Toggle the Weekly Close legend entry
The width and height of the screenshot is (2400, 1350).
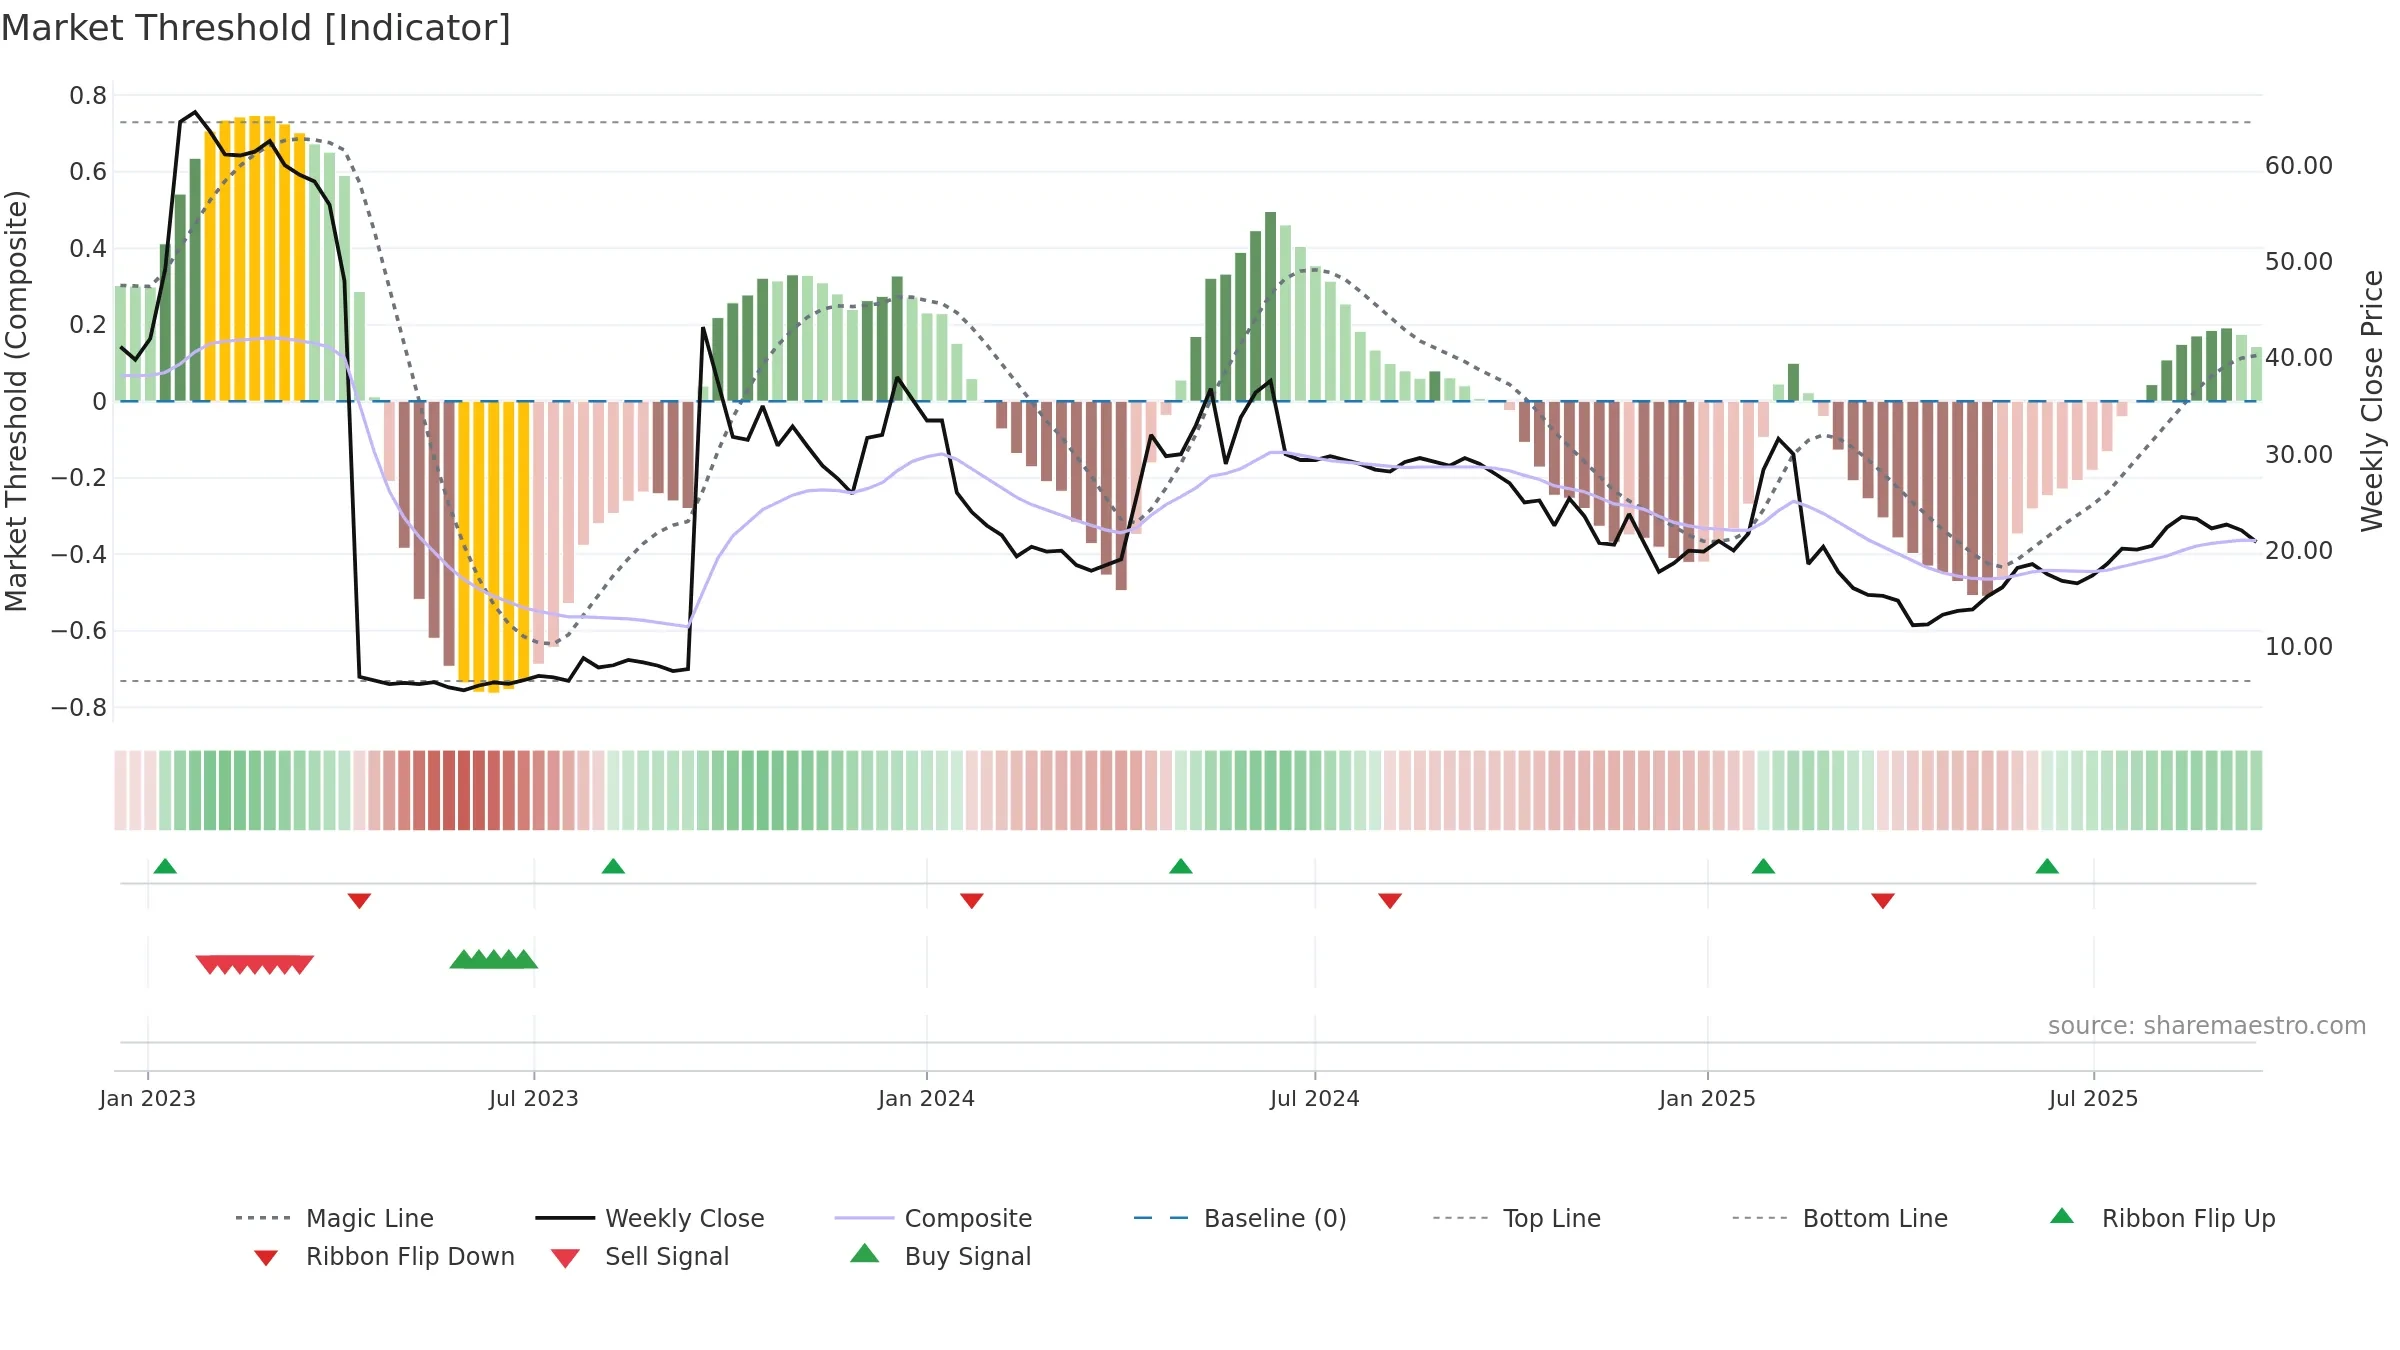[650, 1218]
